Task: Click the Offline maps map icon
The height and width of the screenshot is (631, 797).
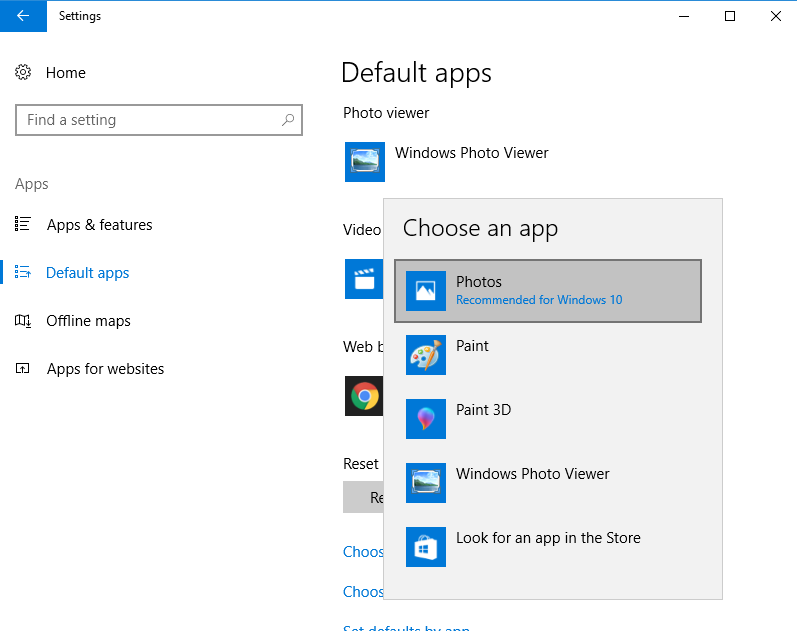Action: tap(22, 320)
